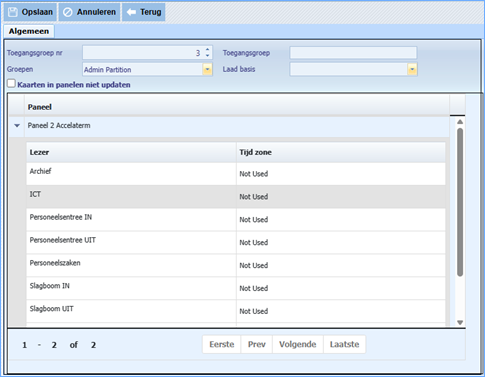Click Not Used for Personeelsentree UIT
The width and height of the screenshot is (485, 377).
point(254,243)
